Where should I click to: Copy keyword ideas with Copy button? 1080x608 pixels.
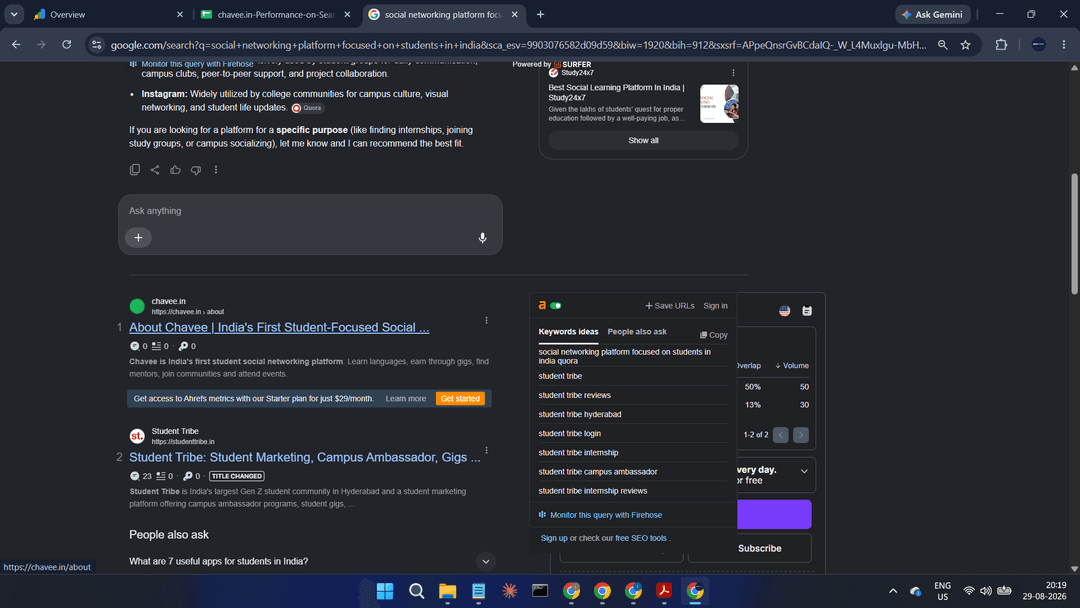tap(714, 335)
